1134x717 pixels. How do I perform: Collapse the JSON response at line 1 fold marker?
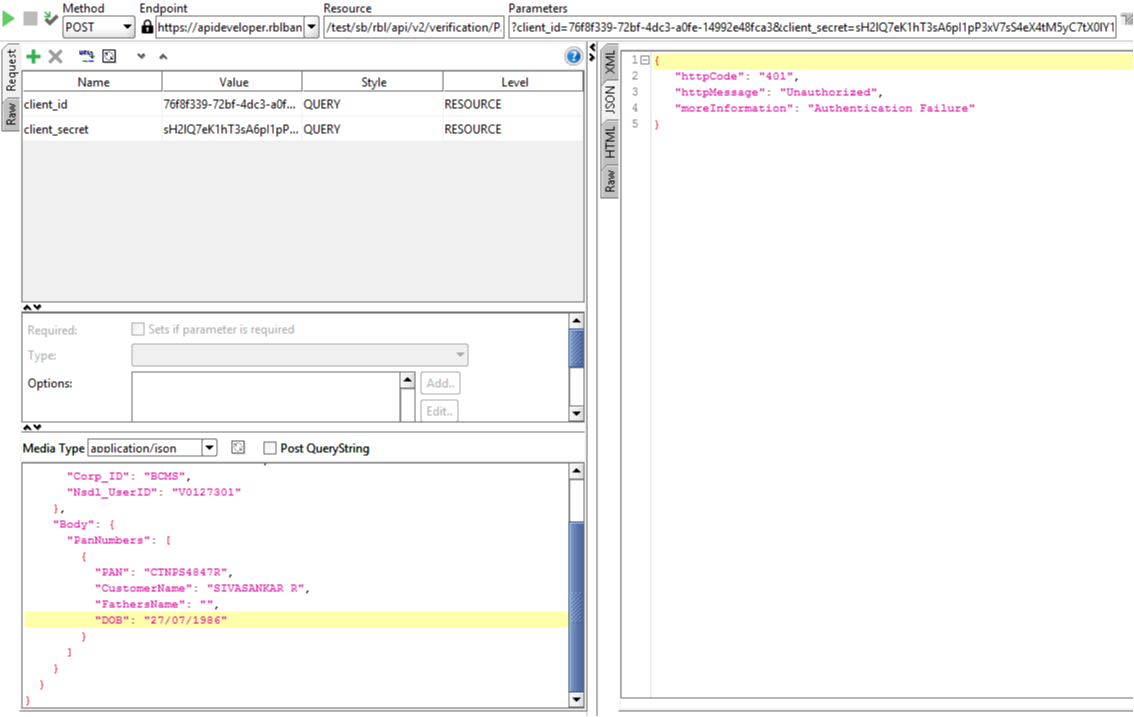tap(645, 60)
